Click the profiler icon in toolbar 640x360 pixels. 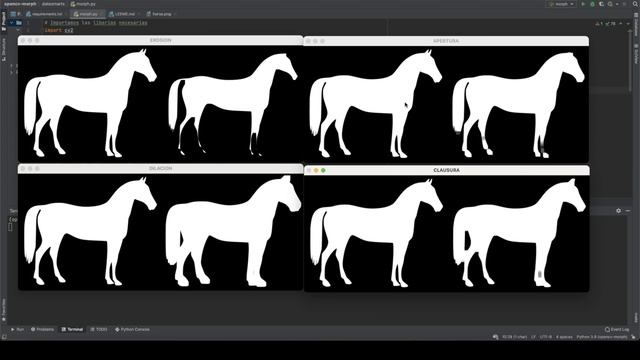click(610, 4)
